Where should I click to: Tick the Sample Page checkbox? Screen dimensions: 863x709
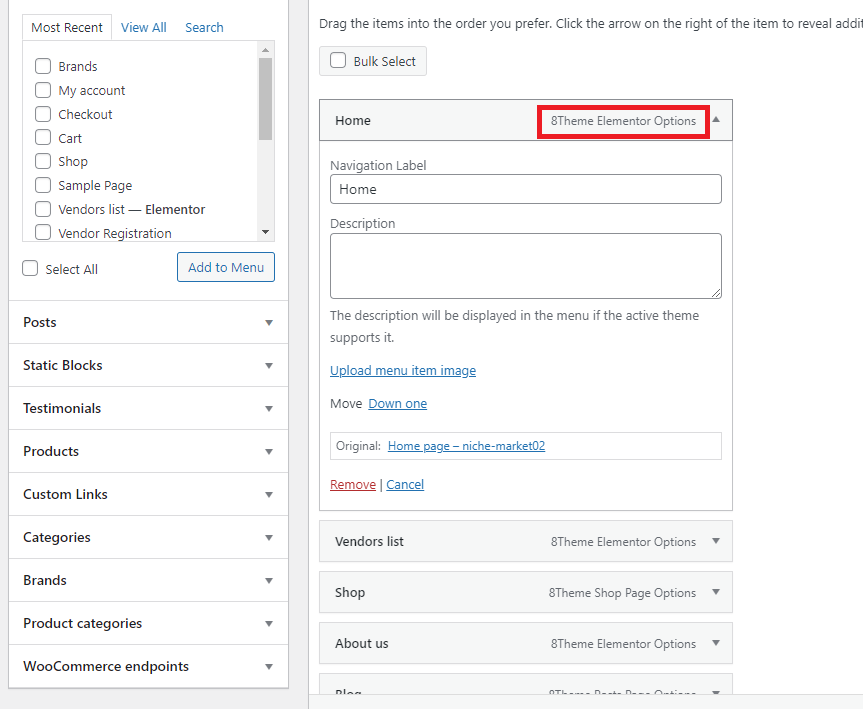tap(43, 185)
